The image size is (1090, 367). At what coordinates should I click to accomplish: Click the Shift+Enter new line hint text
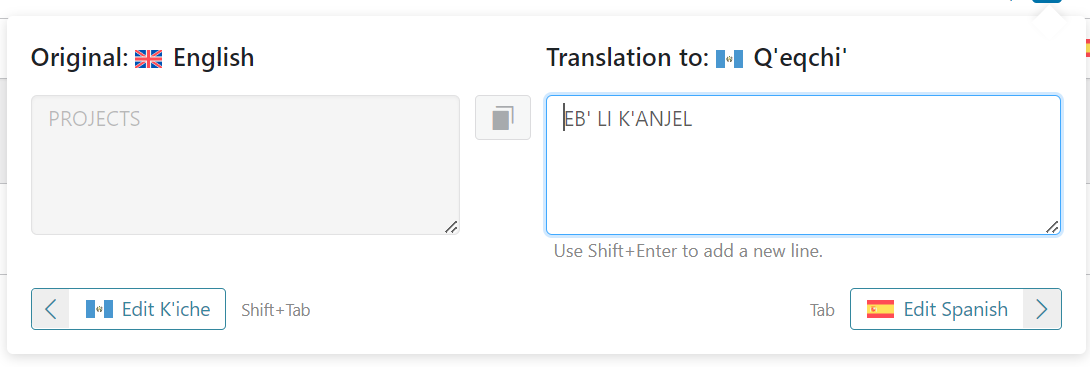click(688, 252)
